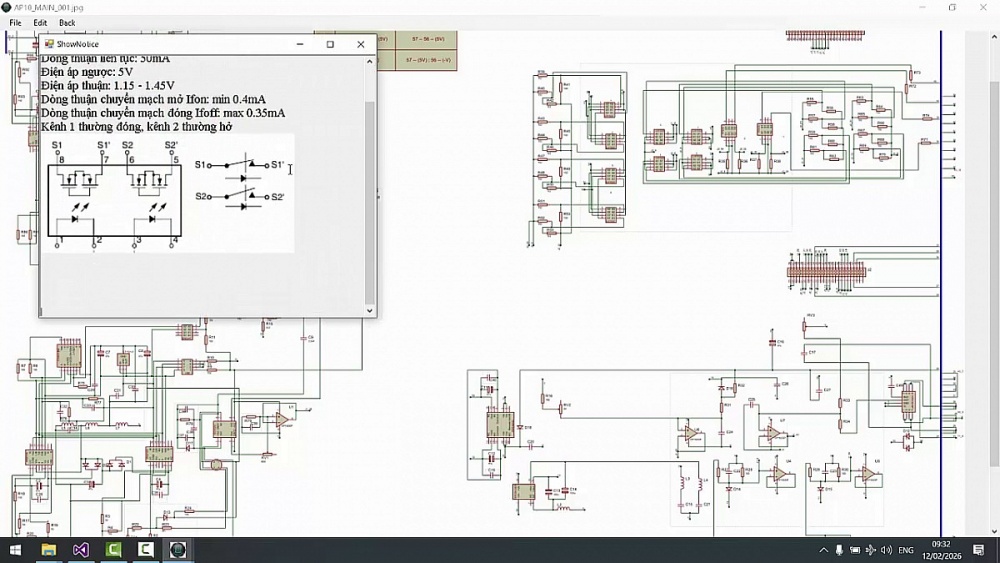The width and height of the screenshot is (1000, 563).
Task: Click the ShowNotice window title icon
Action: (48, 44)
